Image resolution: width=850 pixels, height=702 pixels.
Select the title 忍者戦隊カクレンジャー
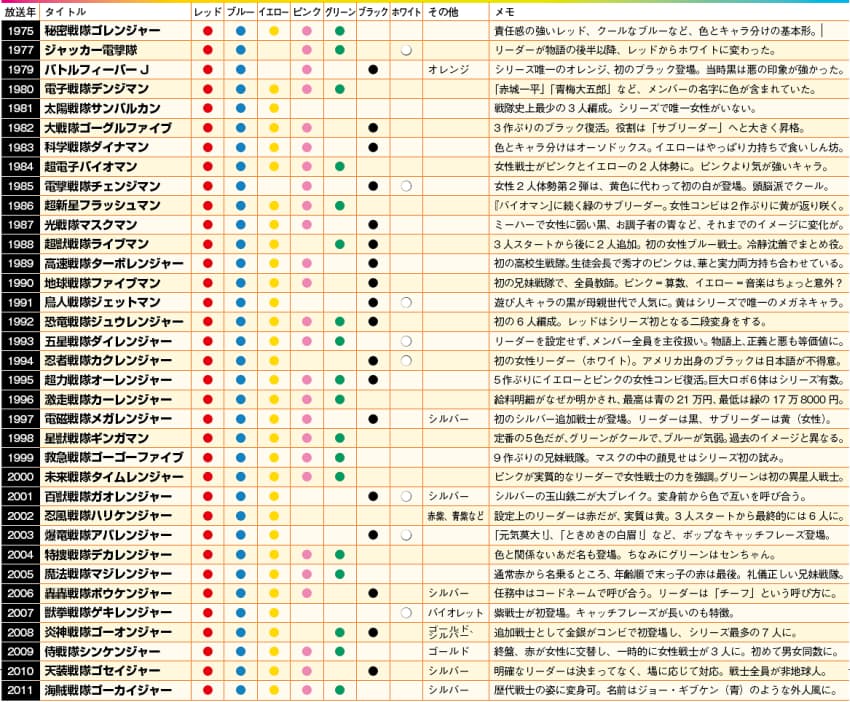(x=108, y=360)
